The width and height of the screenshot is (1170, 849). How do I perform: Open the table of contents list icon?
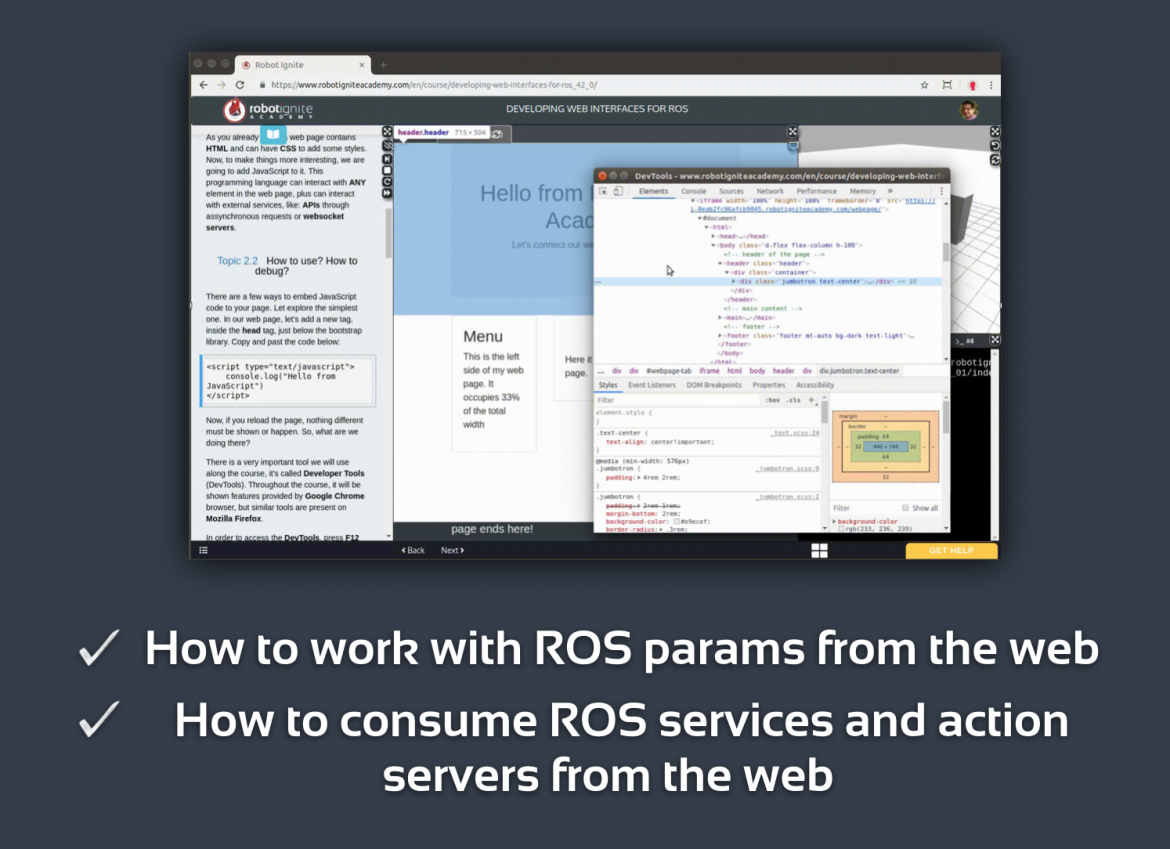click(x=204, y=551)
